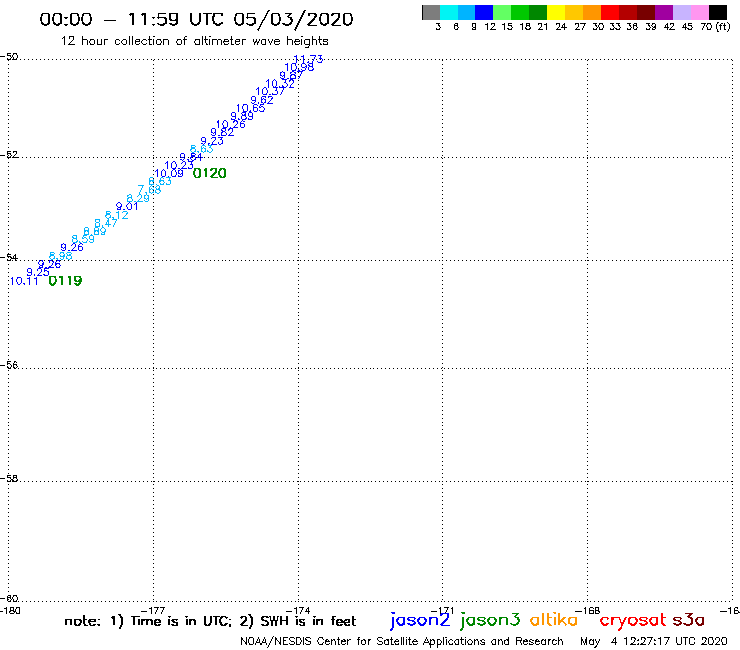Click the dark green swatch in the scale
This screenshot has height=650, width=740.
click(538, 13)
